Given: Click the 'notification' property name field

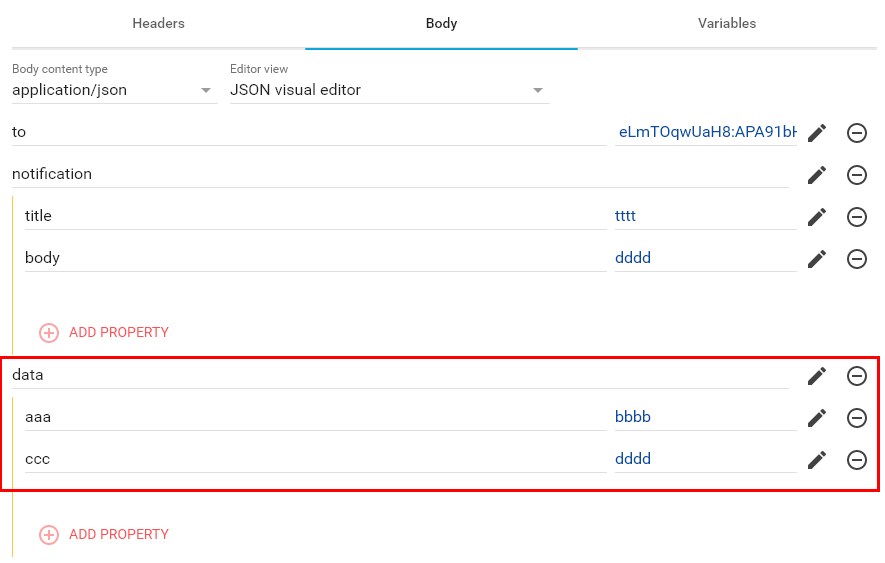Looking at the screenshot, I should (400, 174).
